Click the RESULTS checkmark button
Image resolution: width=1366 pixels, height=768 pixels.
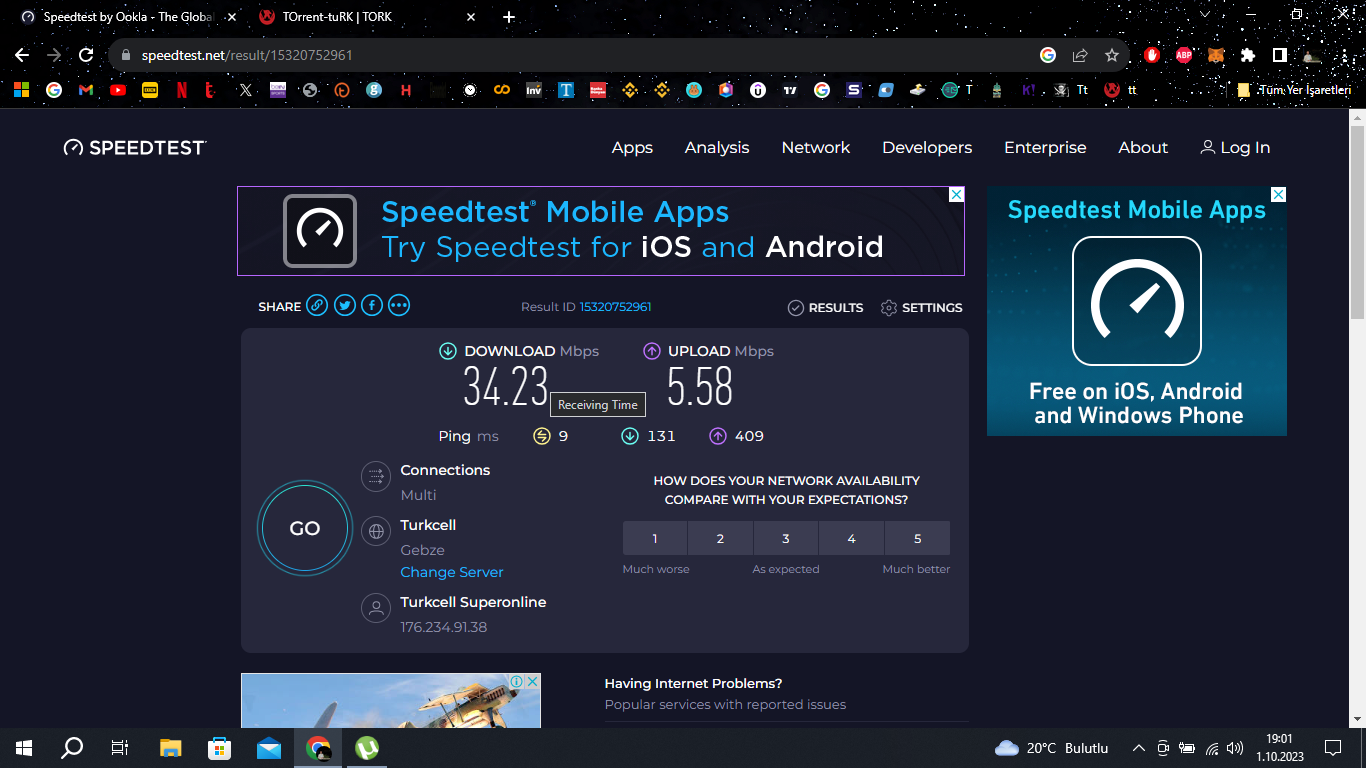pyautogui.click(x=825, y=308)
